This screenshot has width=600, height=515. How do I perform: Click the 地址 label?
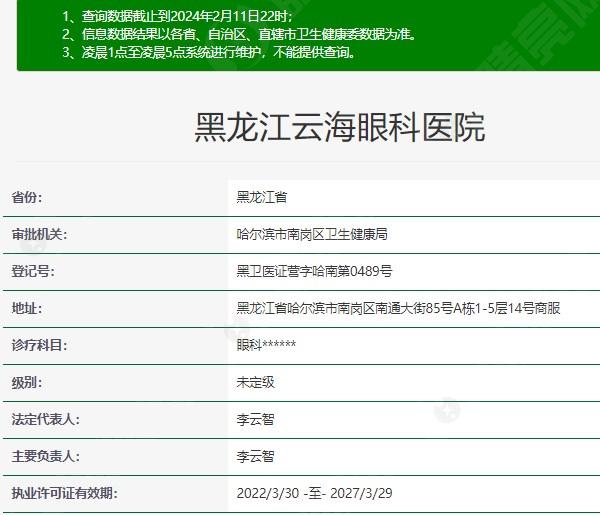click(27, 308)
